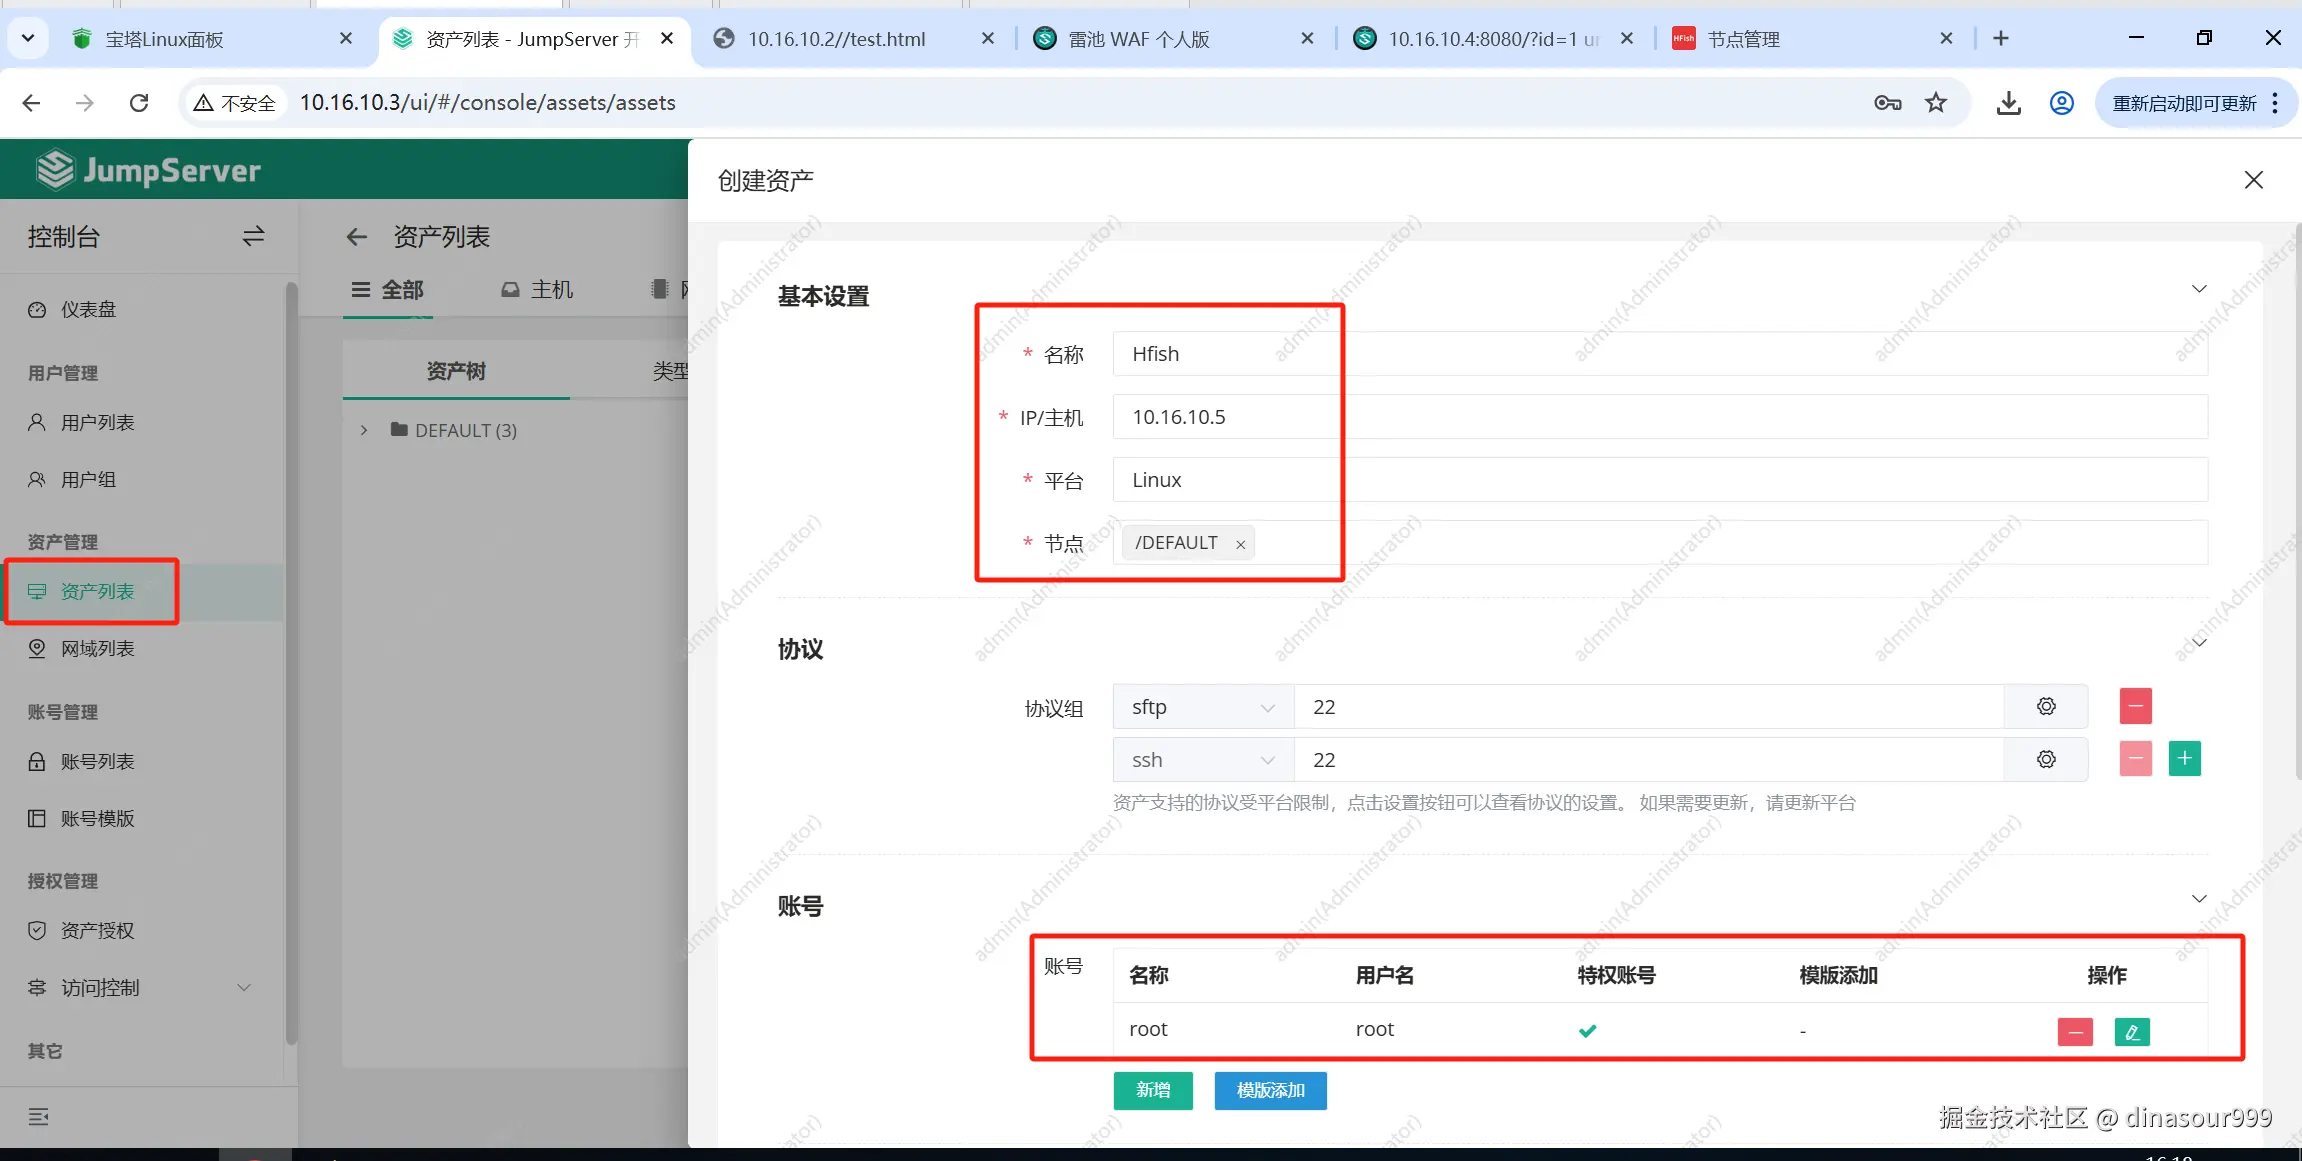The width and height of the screenshot is (2302, 1161).
Task: Edit the root account entry
Action: [x=2132, y=1031]
